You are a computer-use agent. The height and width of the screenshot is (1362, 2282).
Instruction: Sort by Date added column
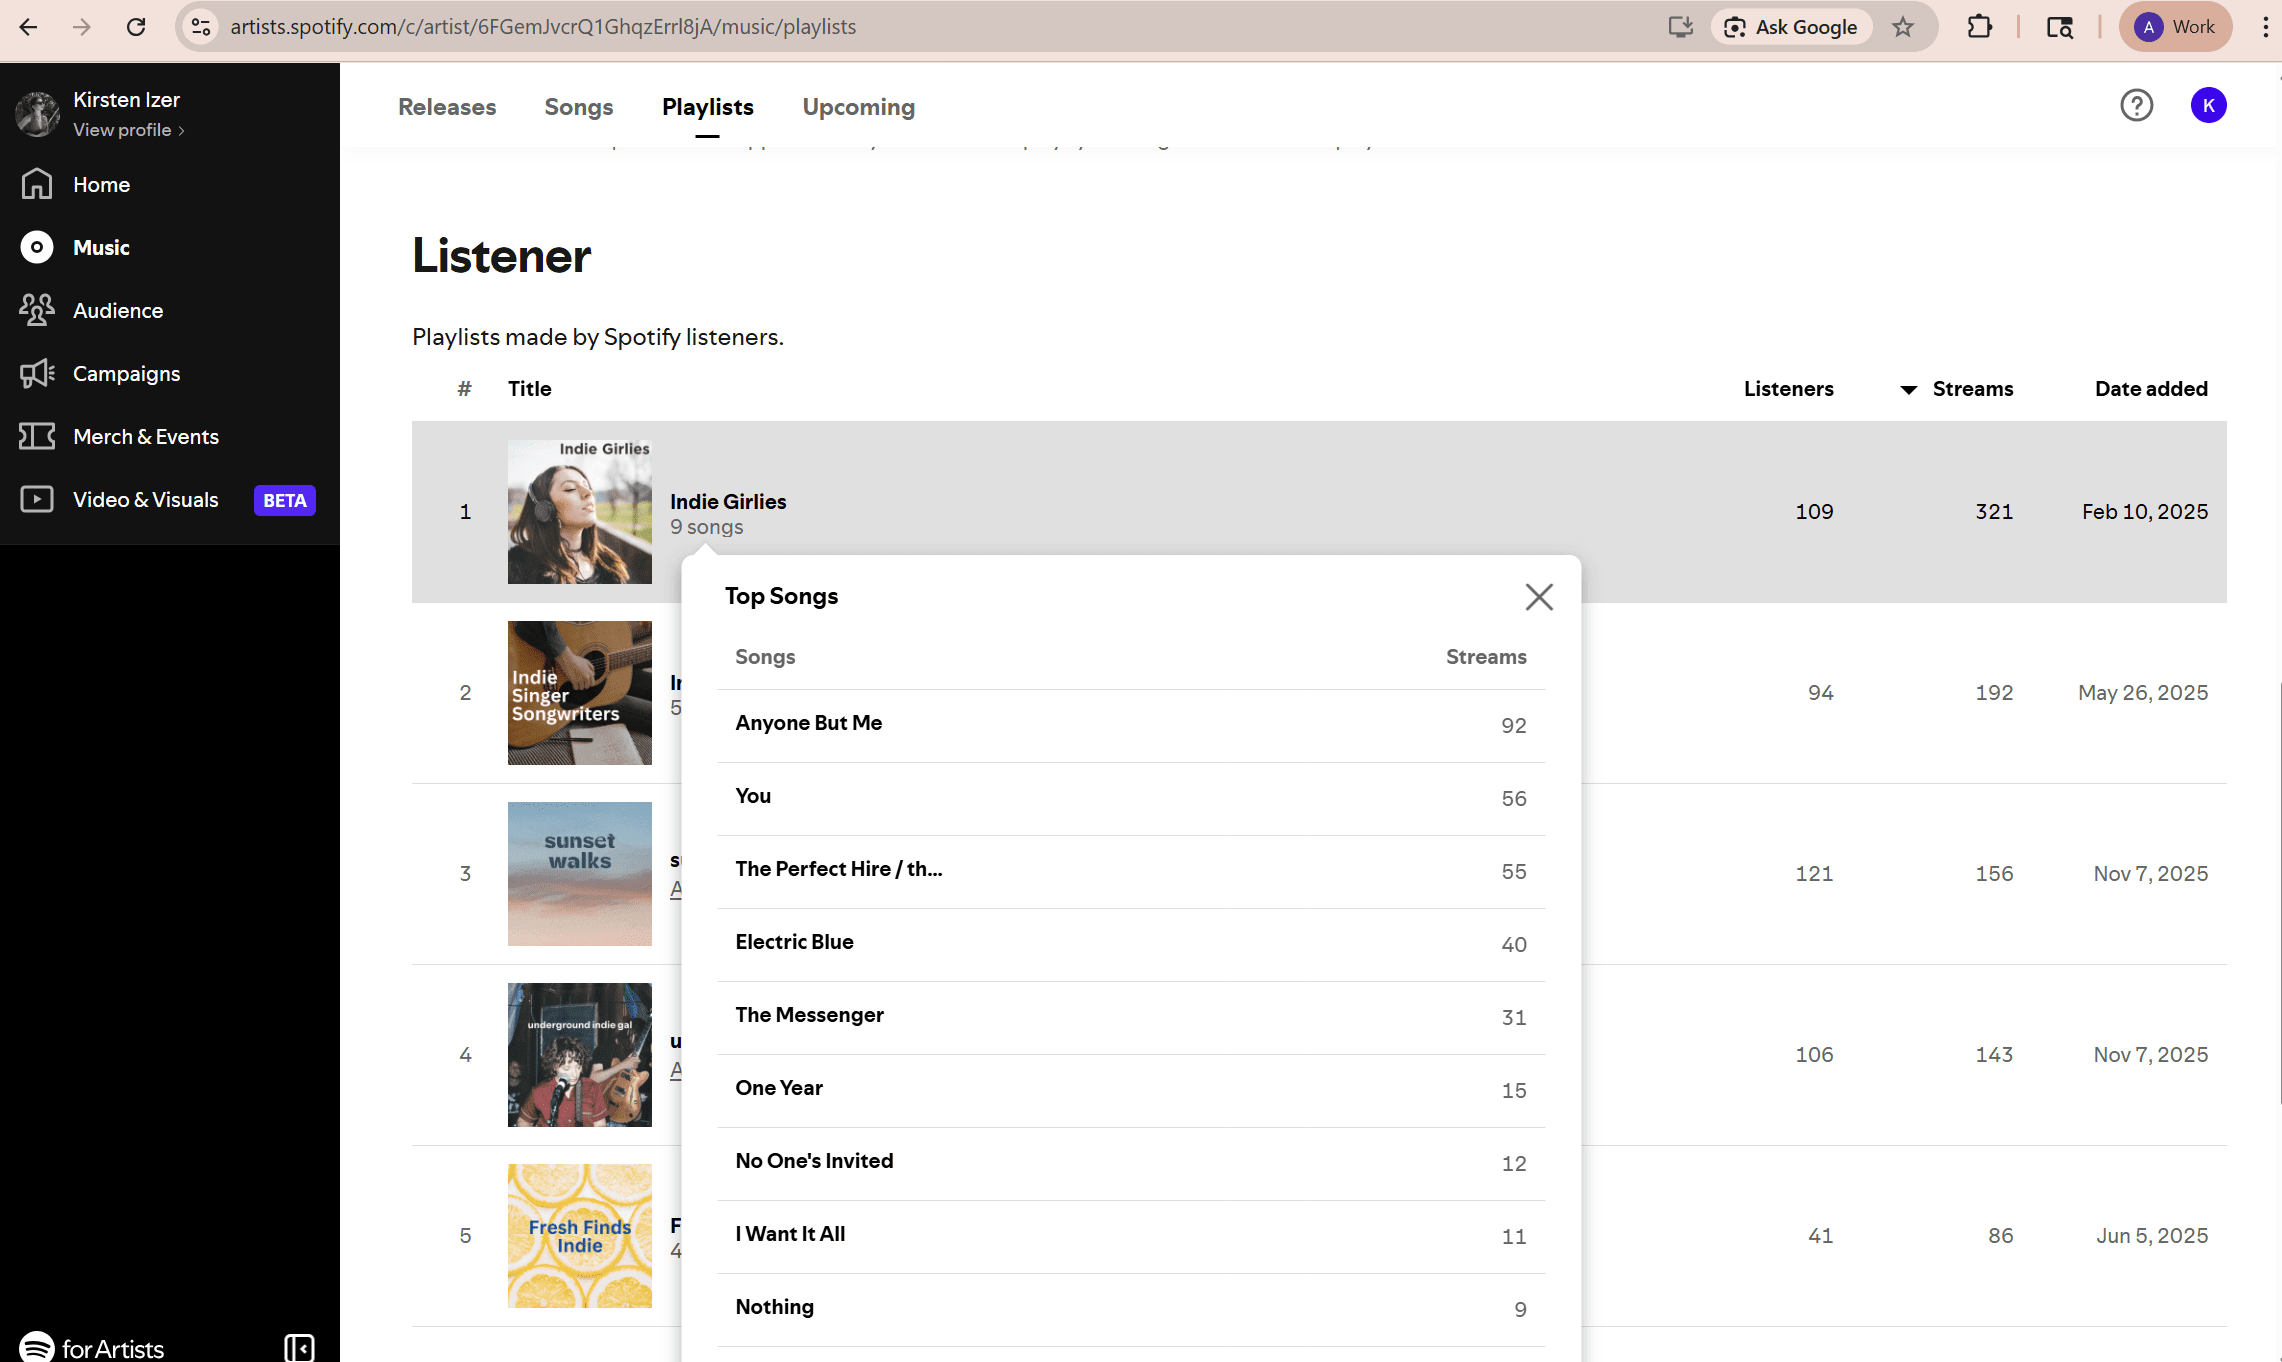pos(2150,389)
